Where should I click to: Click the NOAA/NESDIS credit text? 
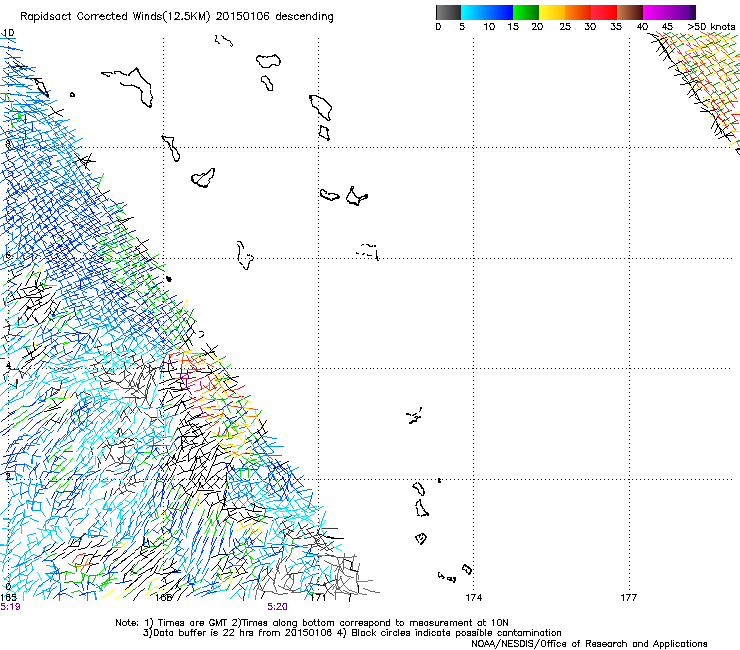[x=589, y=644]
